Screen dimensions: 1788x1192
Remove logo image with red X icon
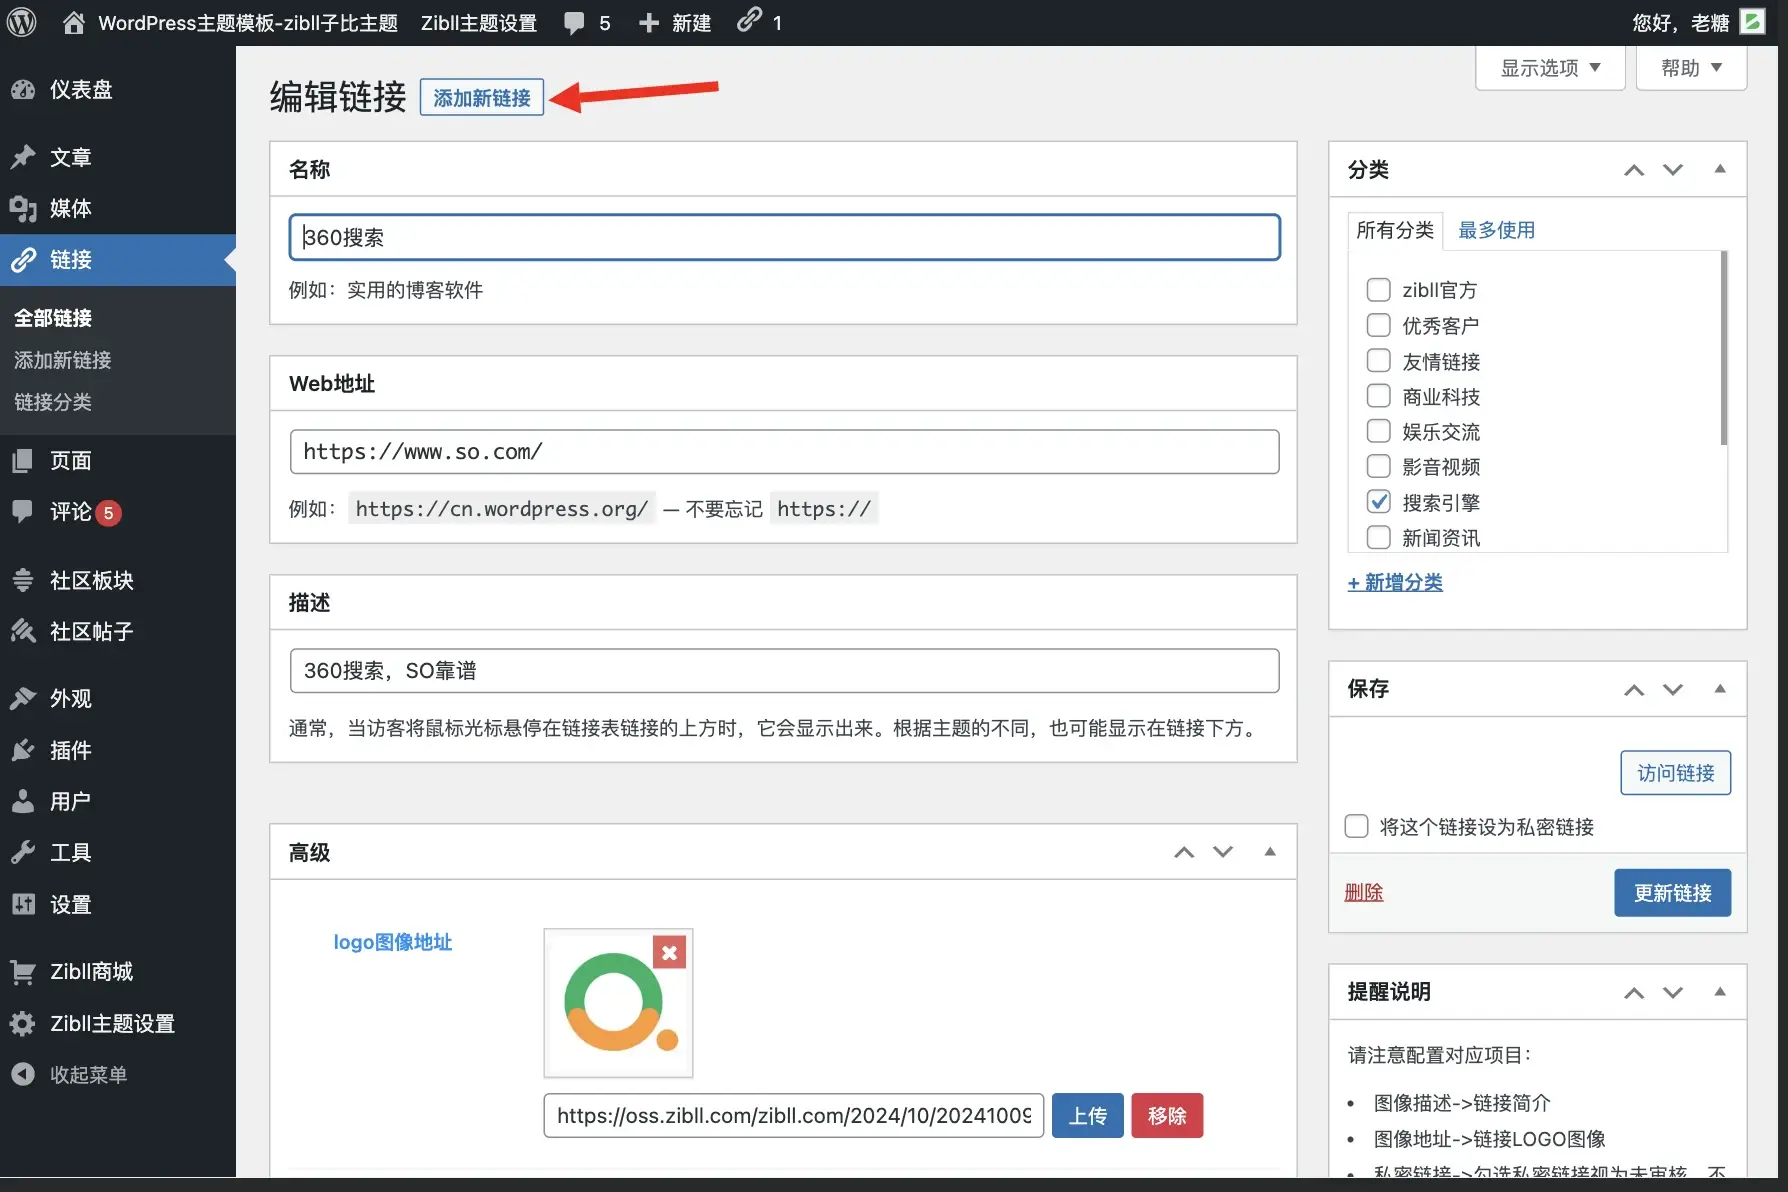tap(669, 952)
